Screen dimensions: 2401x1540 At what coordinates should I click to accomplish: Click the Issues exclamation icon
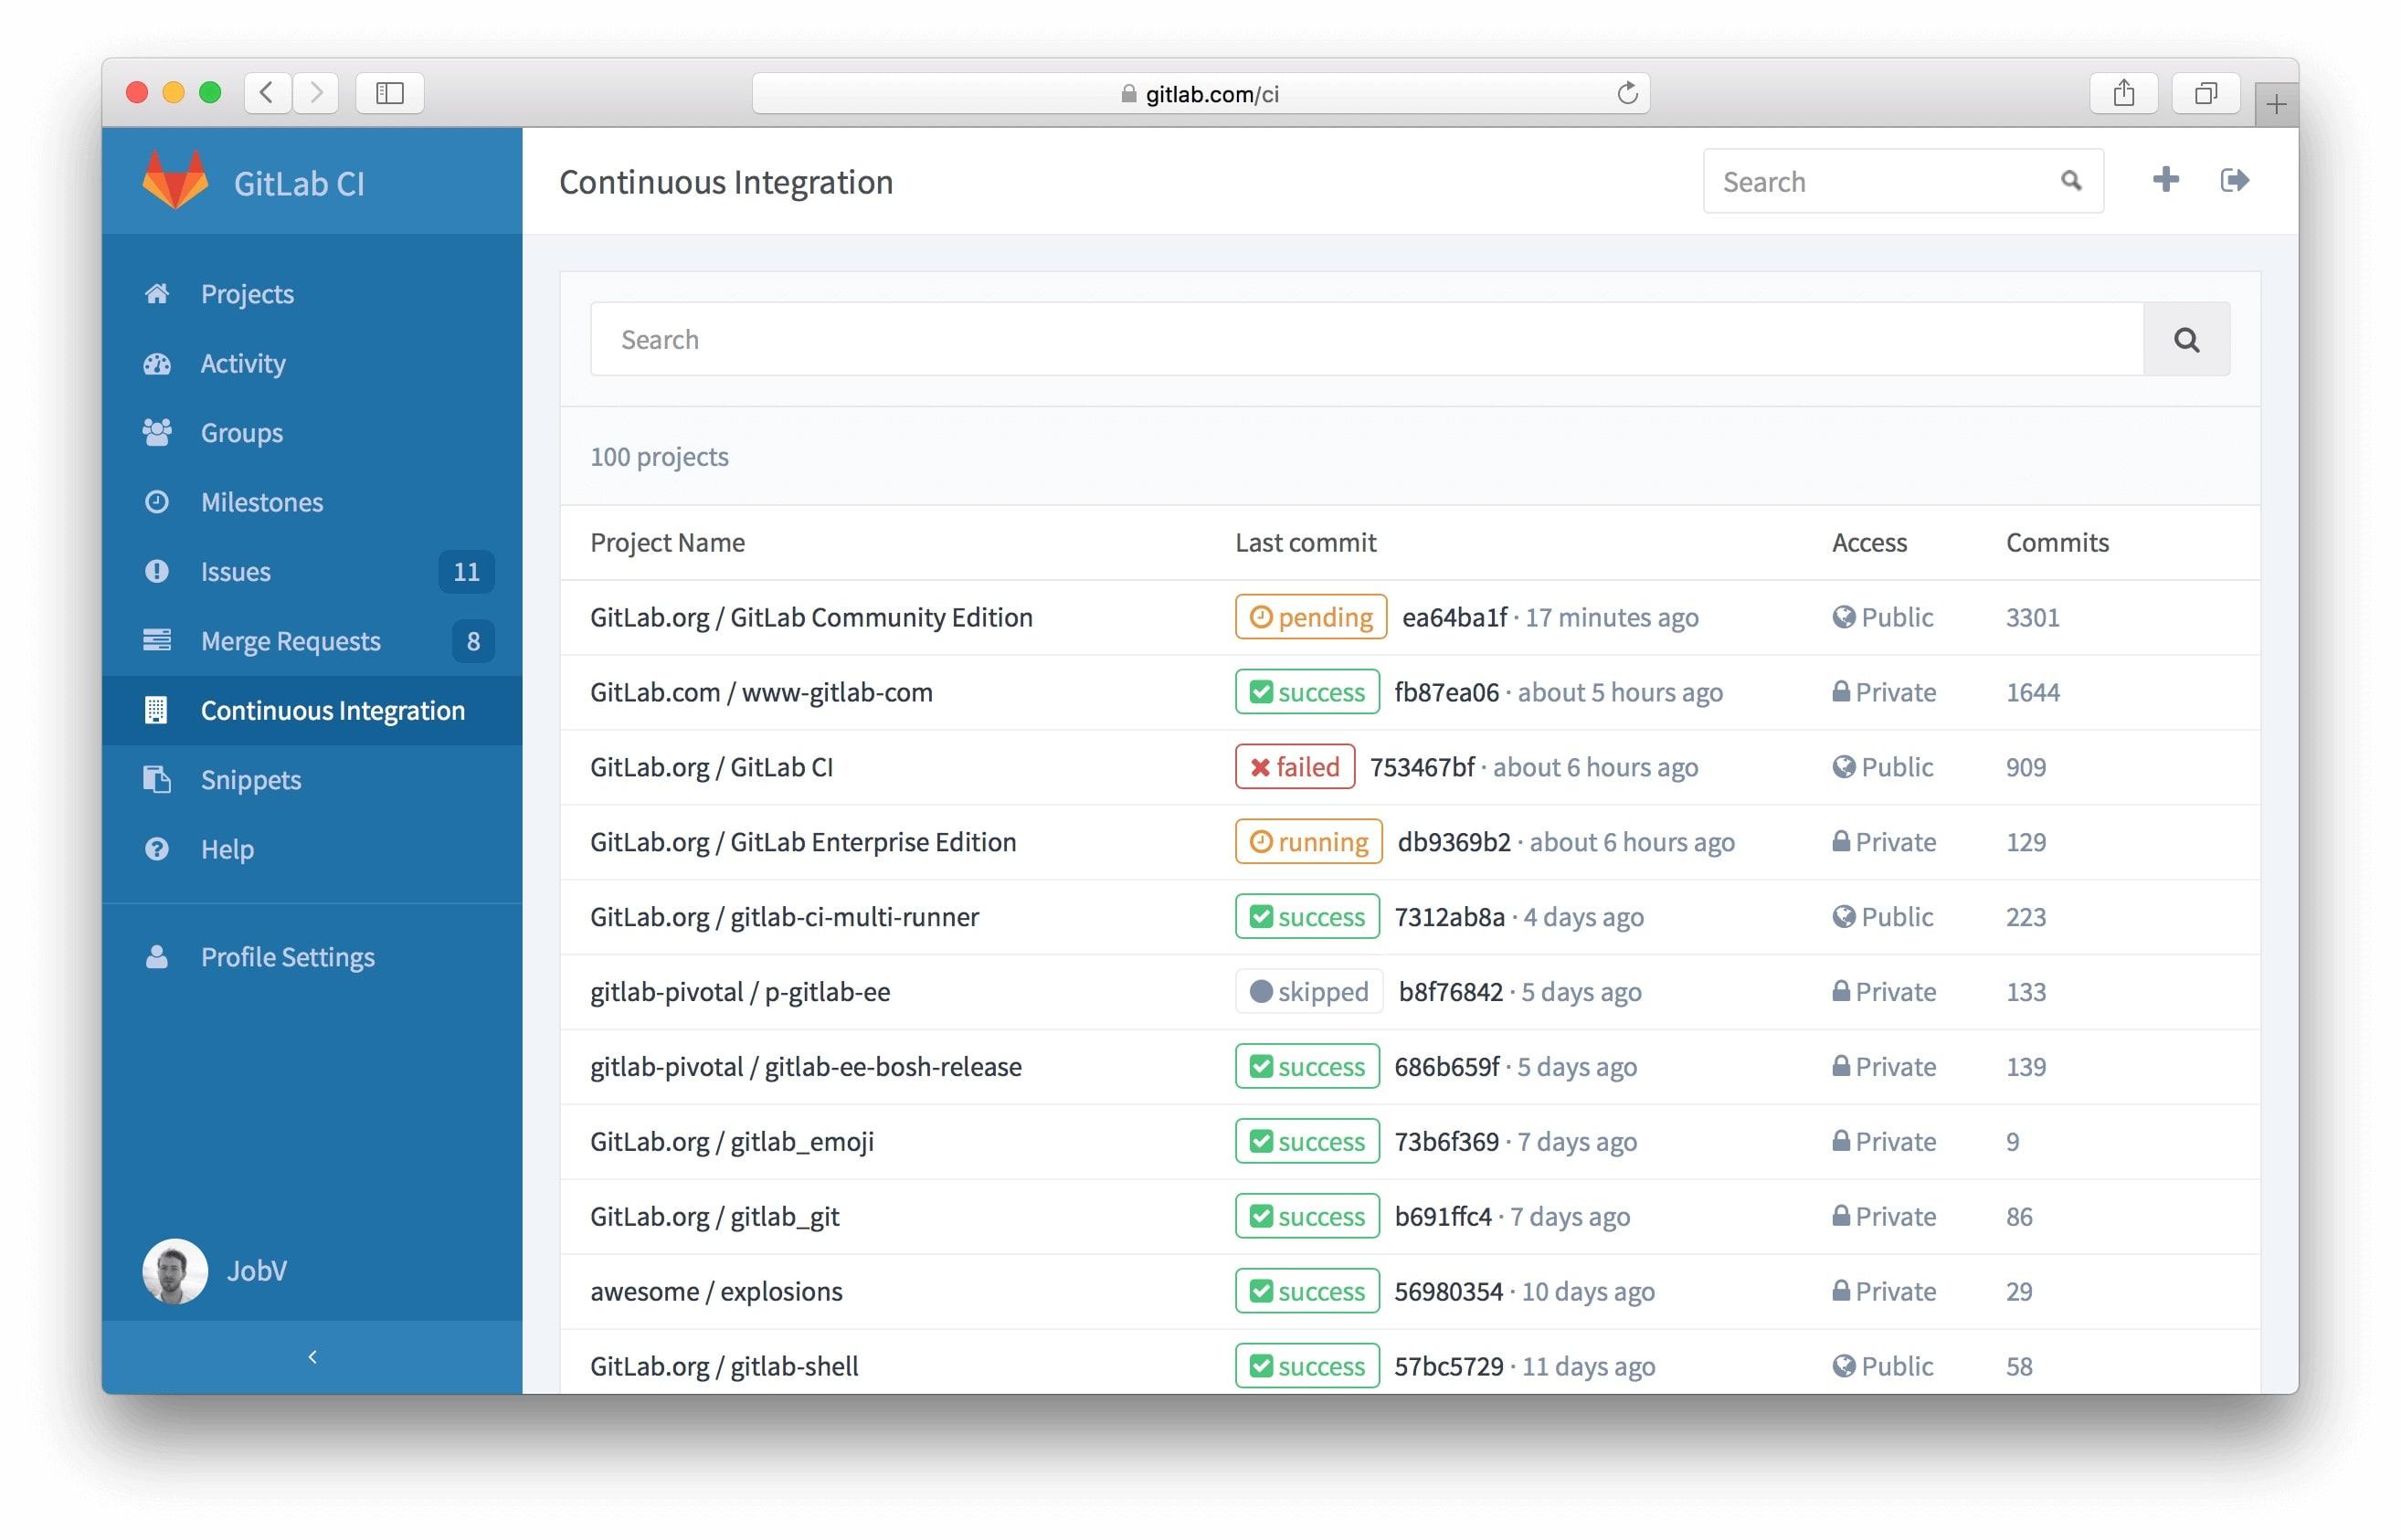tap(157, 571)
